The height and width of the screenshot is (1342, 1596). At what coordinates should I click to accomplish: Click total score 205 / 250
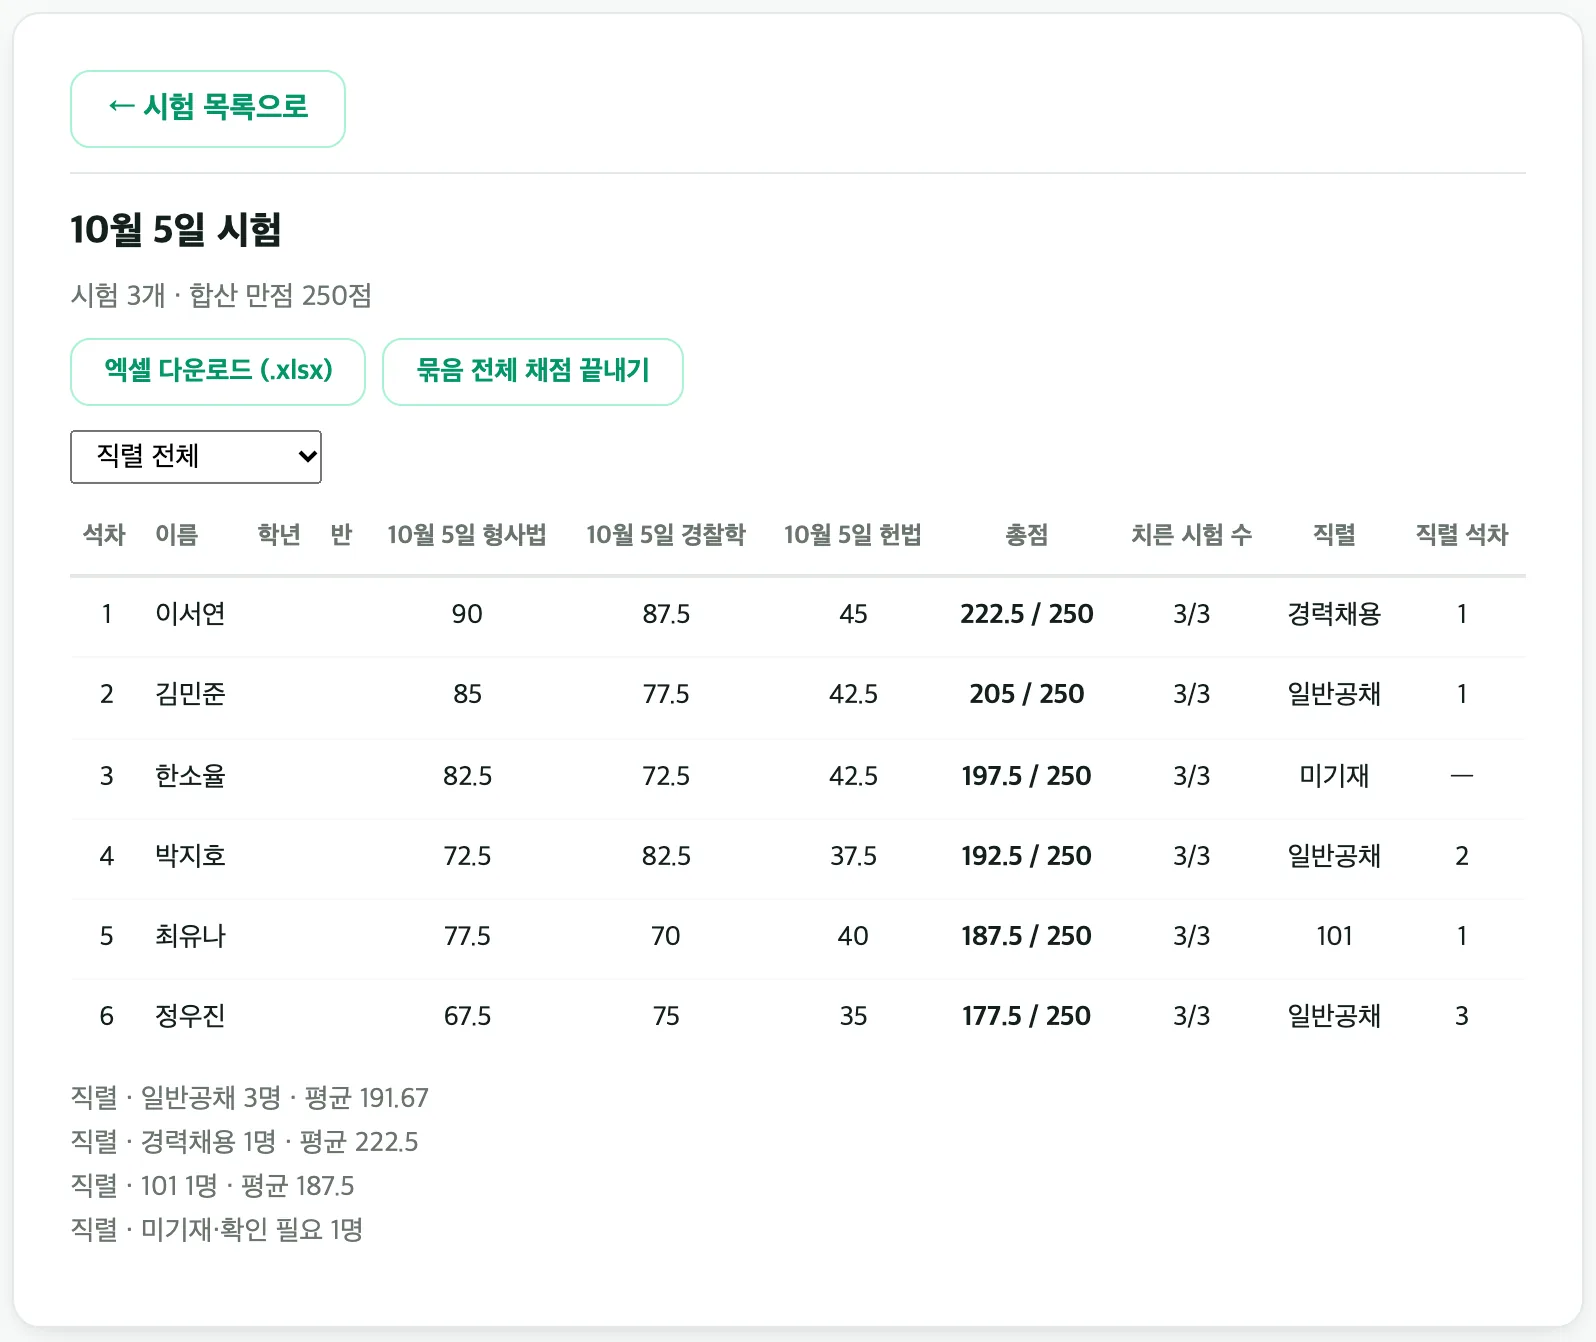1027,694
